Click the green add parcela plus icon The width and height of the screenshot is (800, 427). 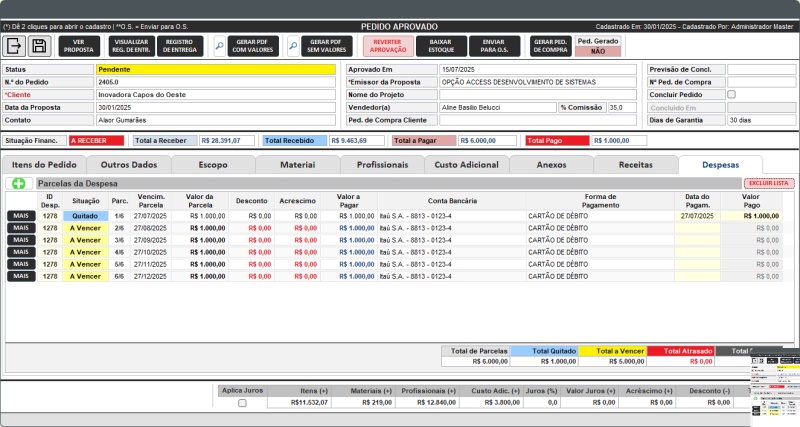(x=20, y=184)
